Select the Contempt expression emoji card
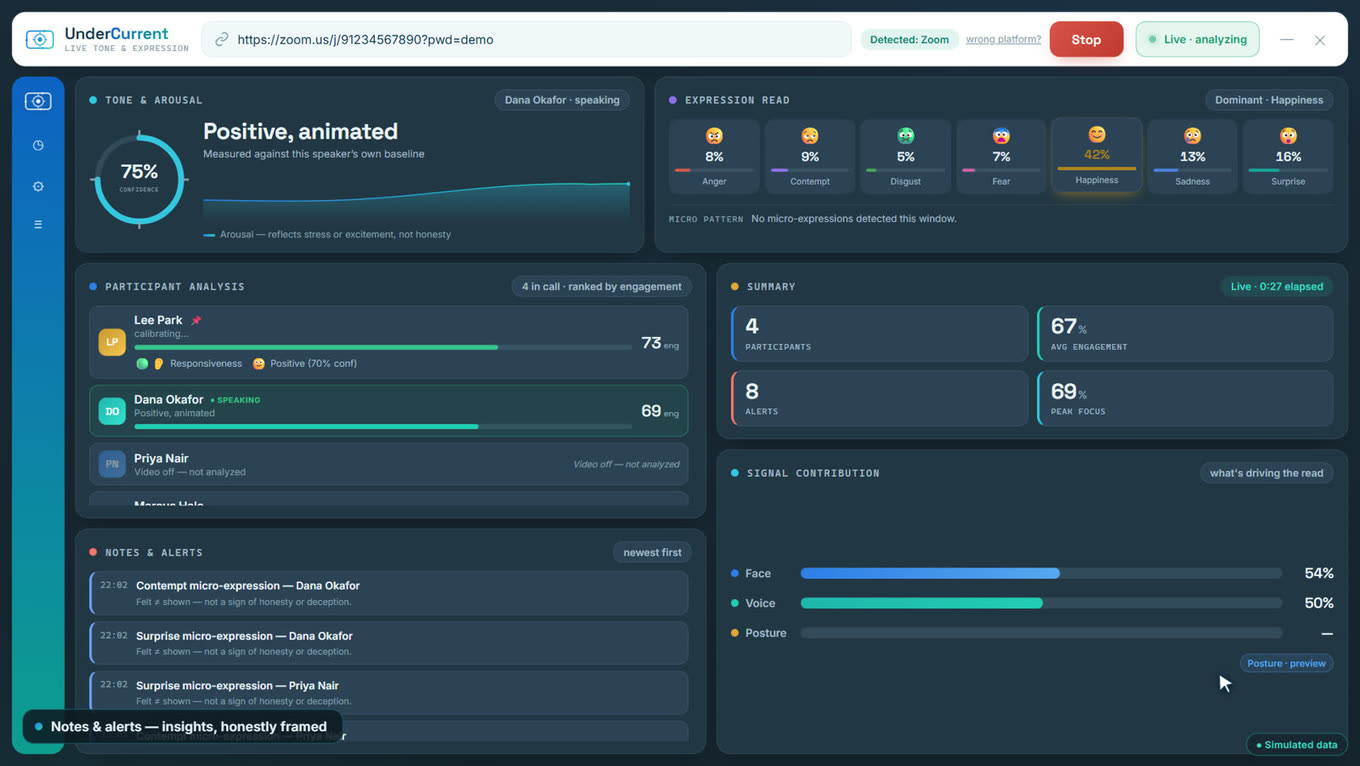 click(810, 156)
